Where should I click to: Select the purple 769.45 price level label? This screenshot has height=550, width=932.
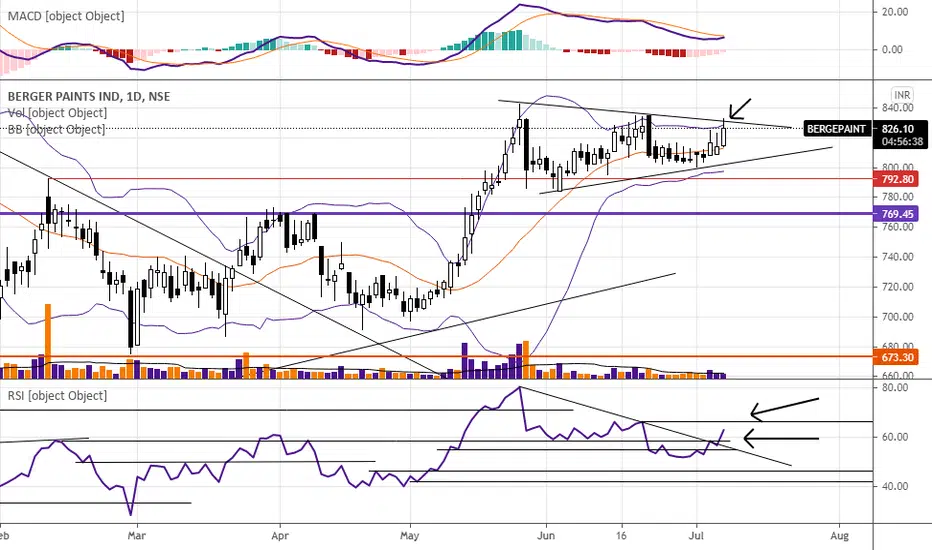(895, 213)
